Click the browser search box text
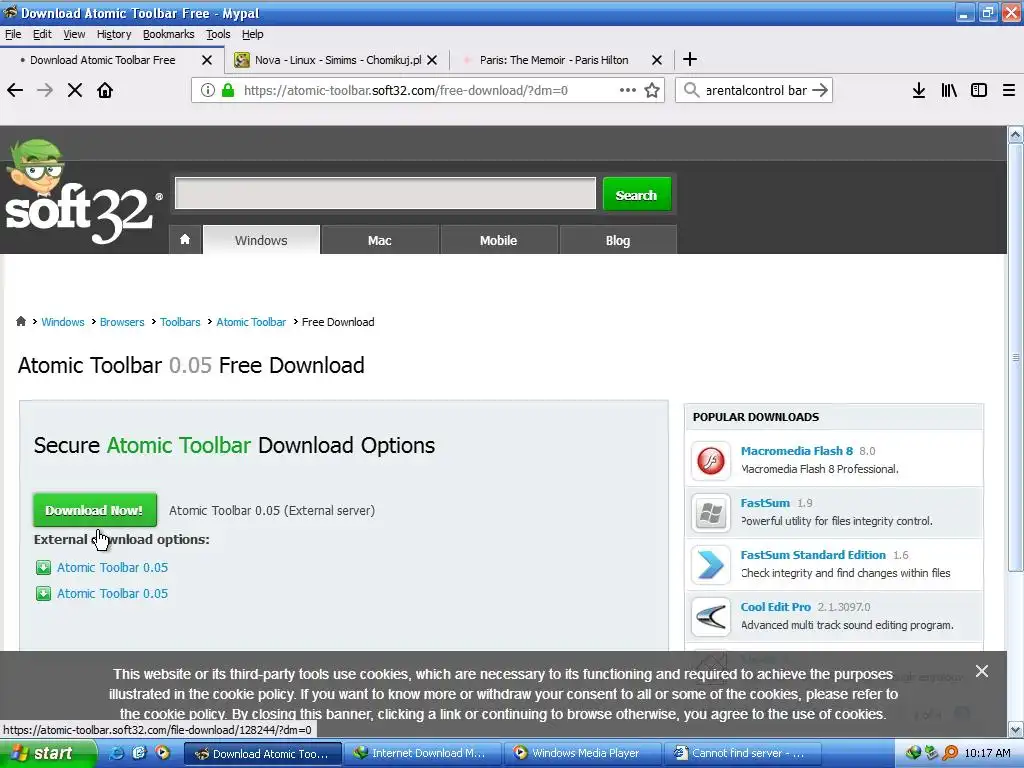Image resolution: width=1024 pixels, height=768 pixels. click(x=756, y=90)
